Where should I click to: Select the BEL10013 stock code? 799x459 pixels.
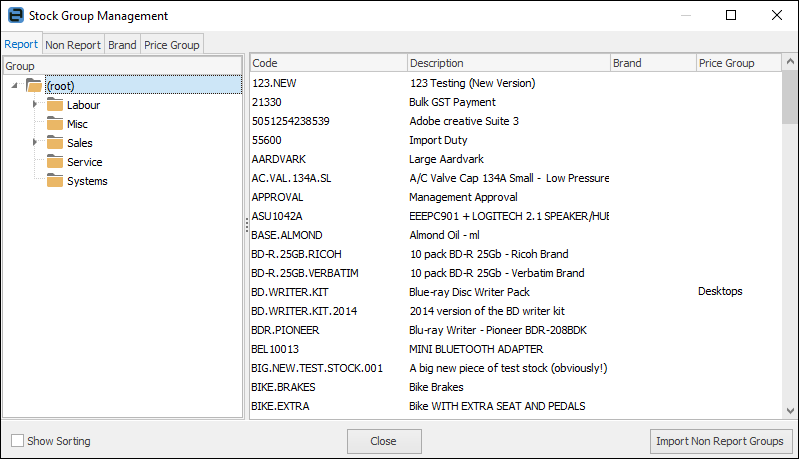275,349
